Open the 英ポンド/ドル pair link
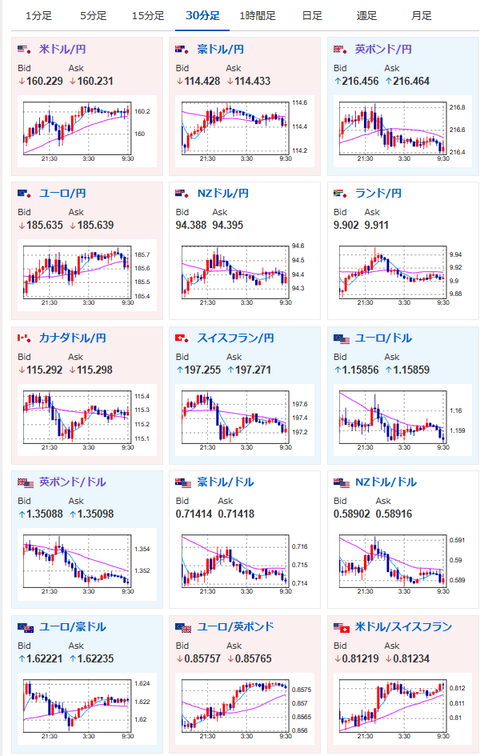 [72, 482]
